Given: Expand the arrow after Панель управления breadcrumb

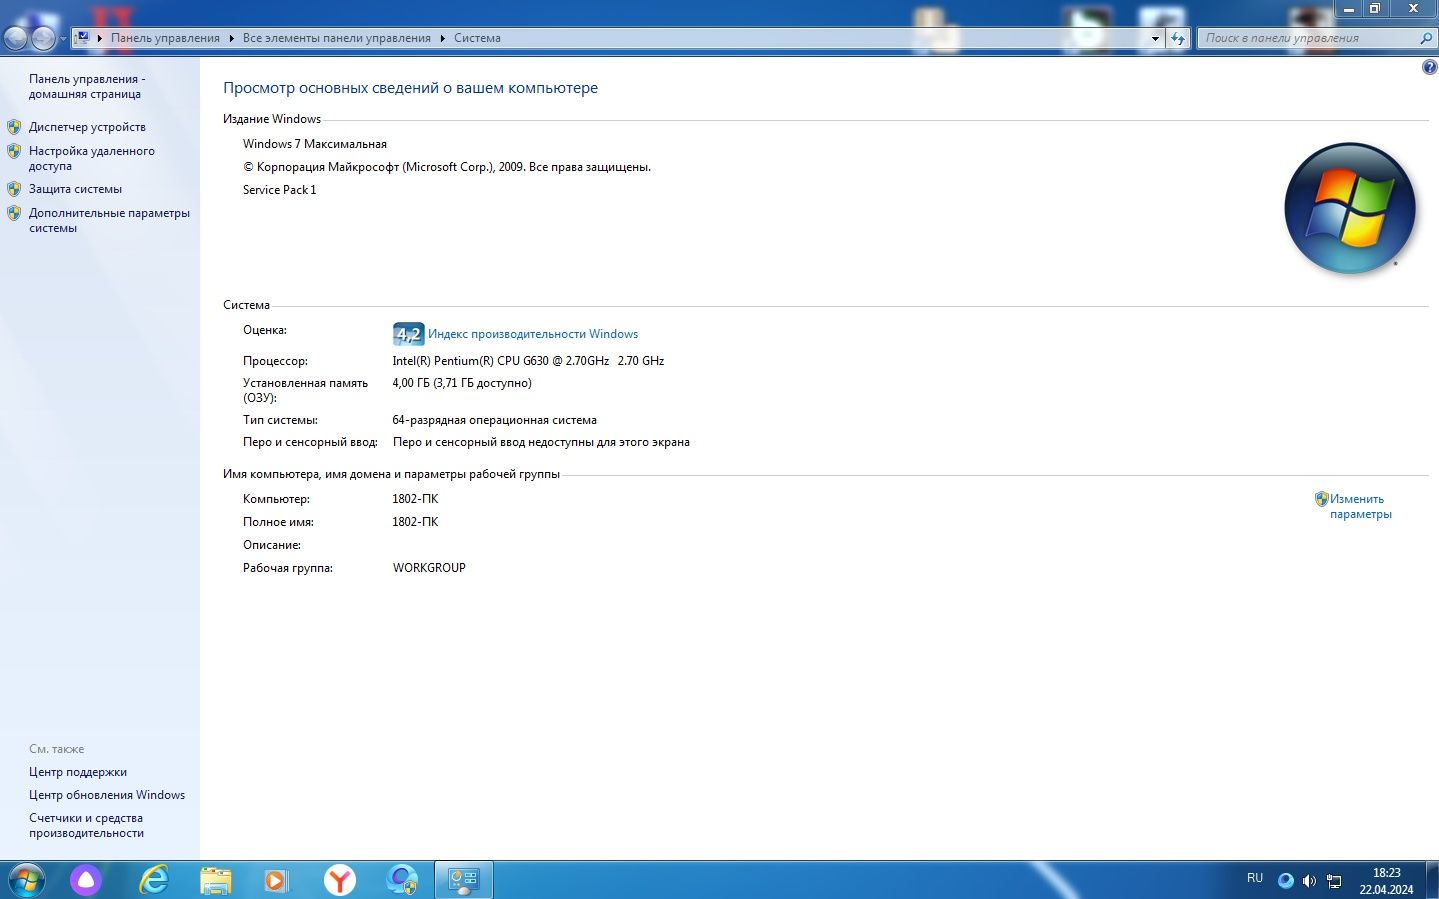Looking at the screenshot, I should pos(231,38).
